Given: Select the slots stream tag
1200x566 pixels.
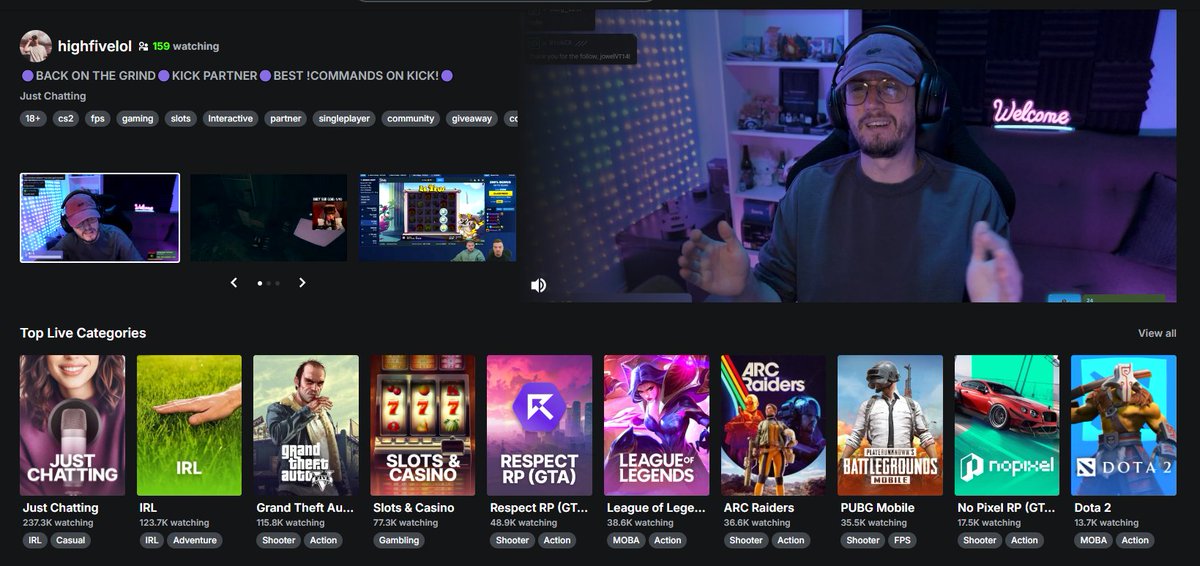Looking at the screenshot, I should pyautogui.click(x=181, y=118).
